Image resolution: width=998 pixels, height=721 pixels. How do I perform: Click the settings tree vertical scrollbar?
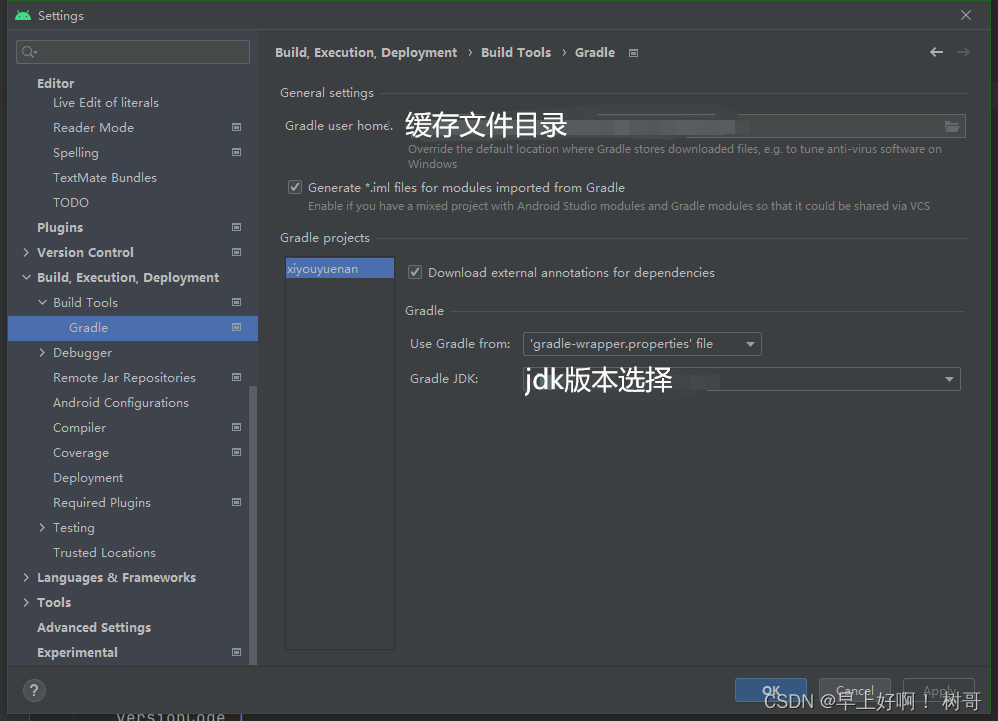(x=253, y=525)
